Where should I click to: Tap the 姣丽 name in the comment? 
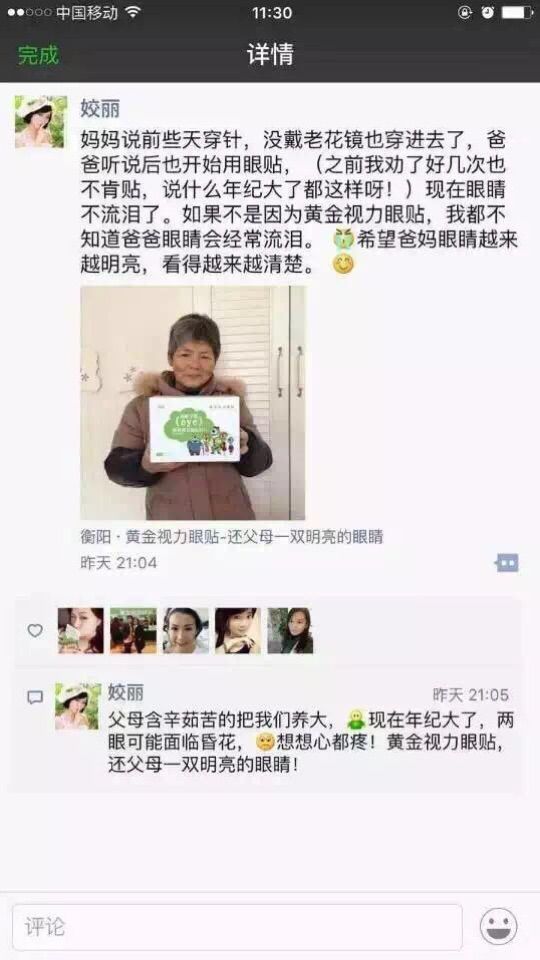click(126, 692)
